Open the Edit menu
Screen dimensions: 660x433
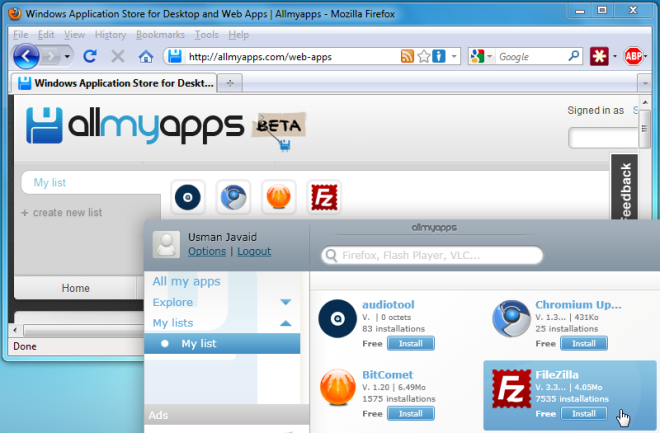pos(46,35)
